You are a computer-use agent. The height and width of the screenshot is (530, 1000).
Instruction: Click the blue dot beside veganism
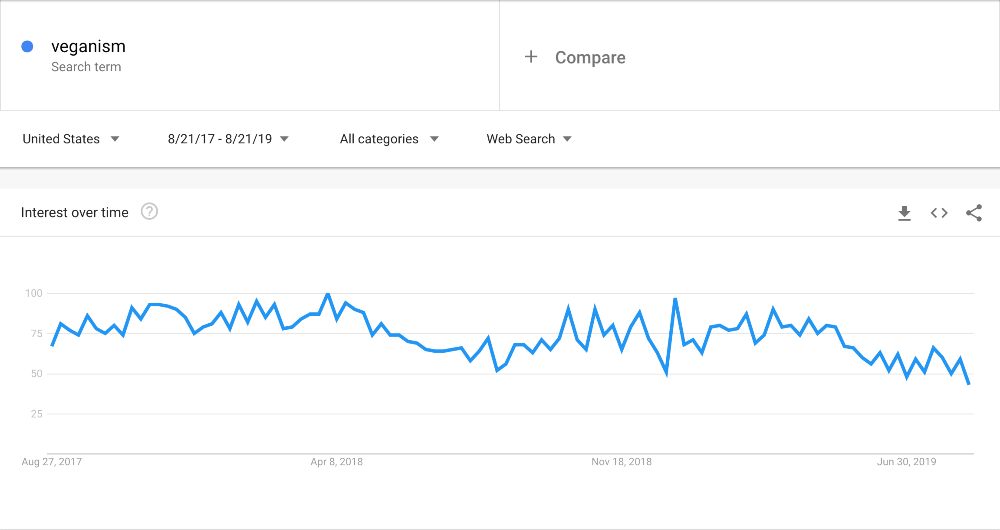coord(27,46)
